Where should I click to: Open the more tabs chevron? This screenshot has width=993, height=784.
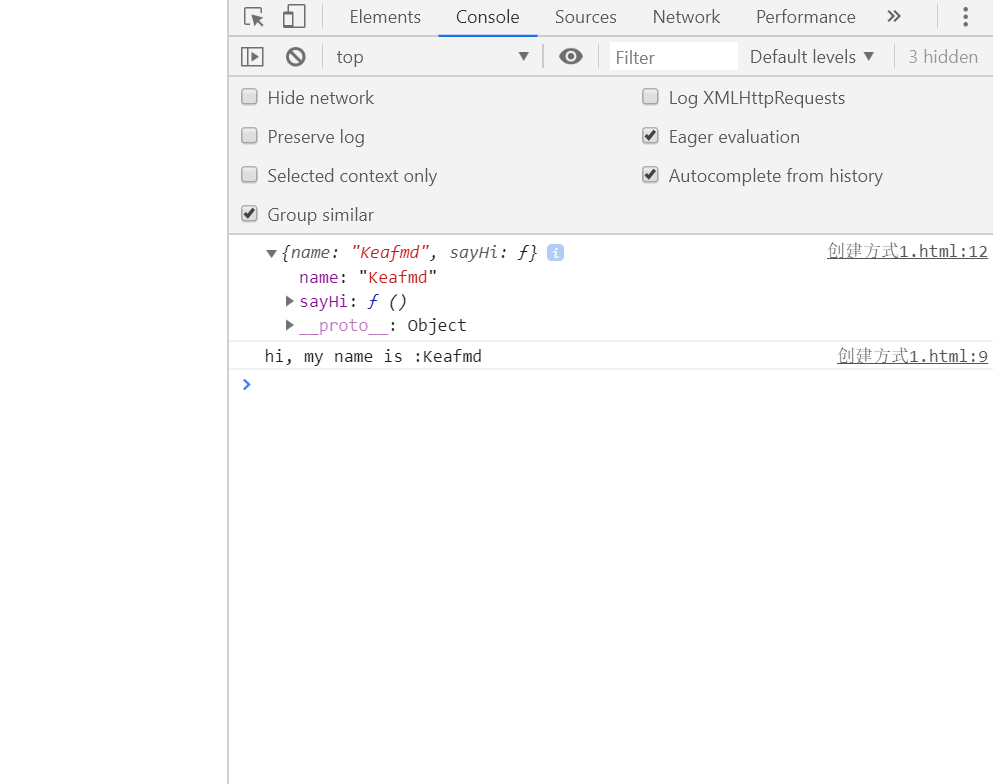pos(894,16)
